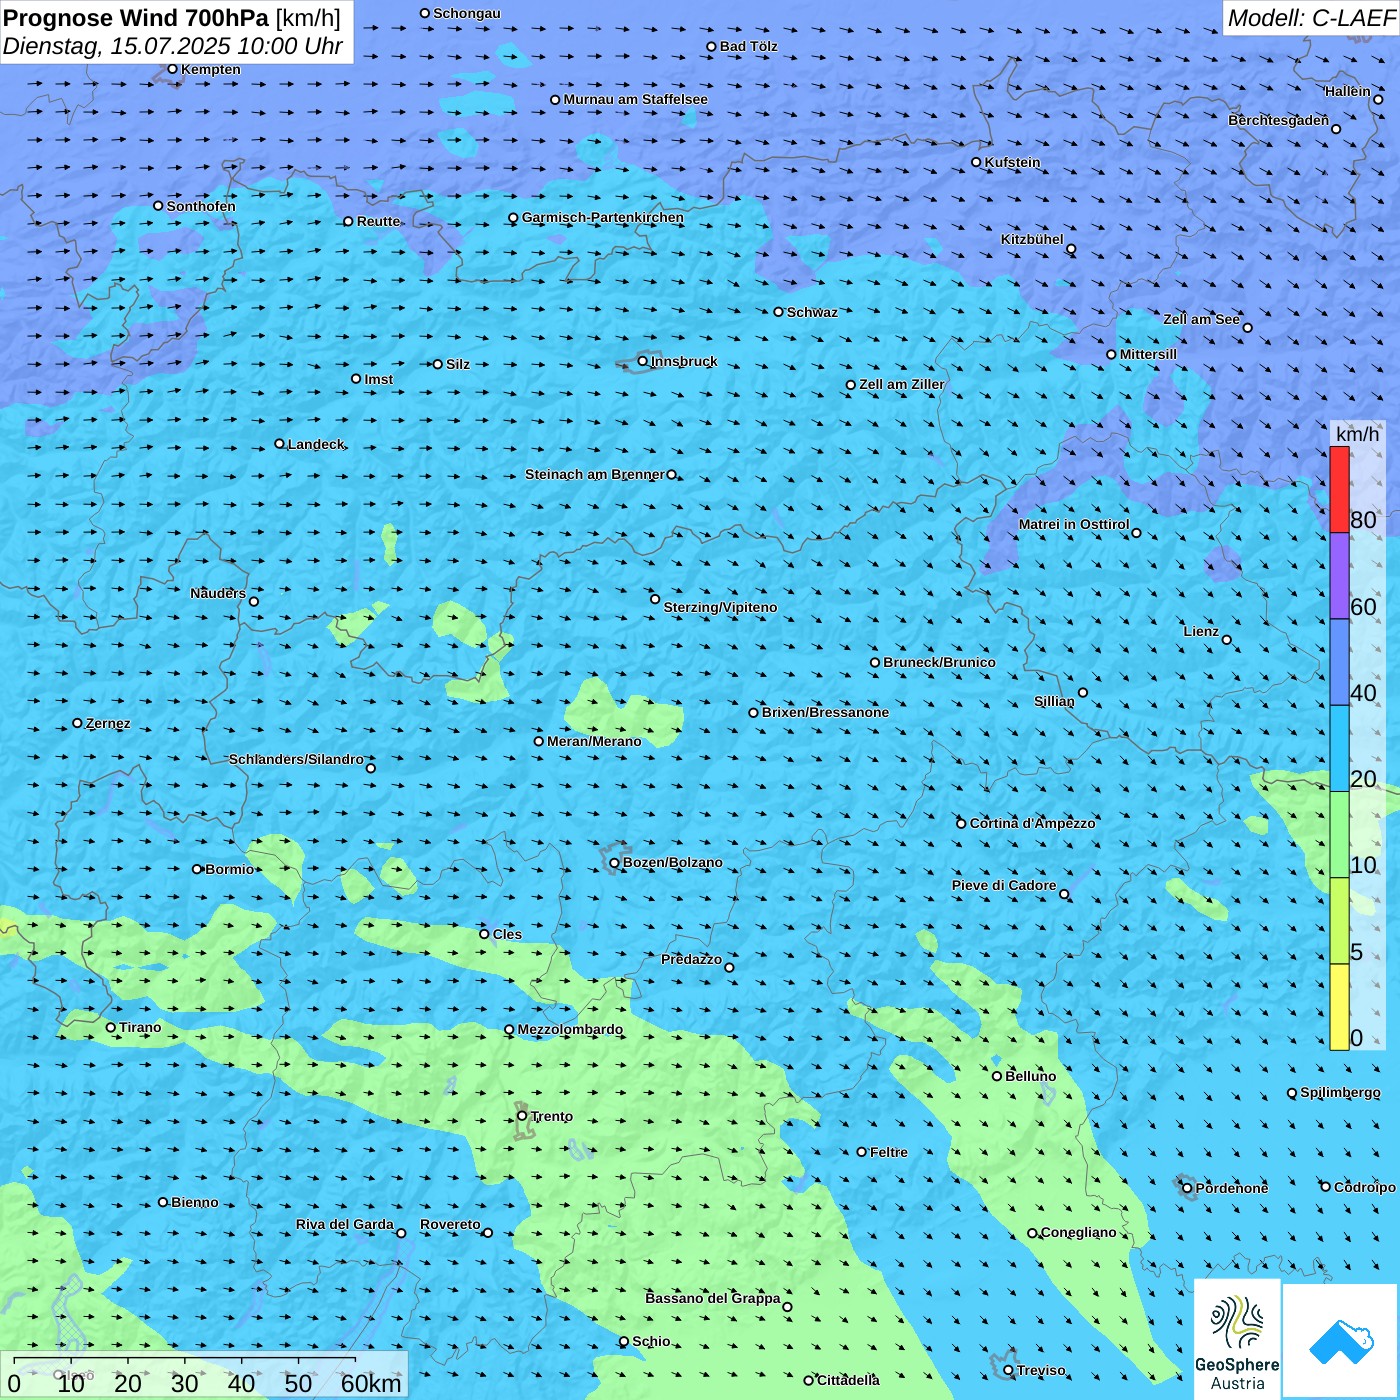
Task: Click the green 10-20 legend color
Action: [x=1339, y=835]
